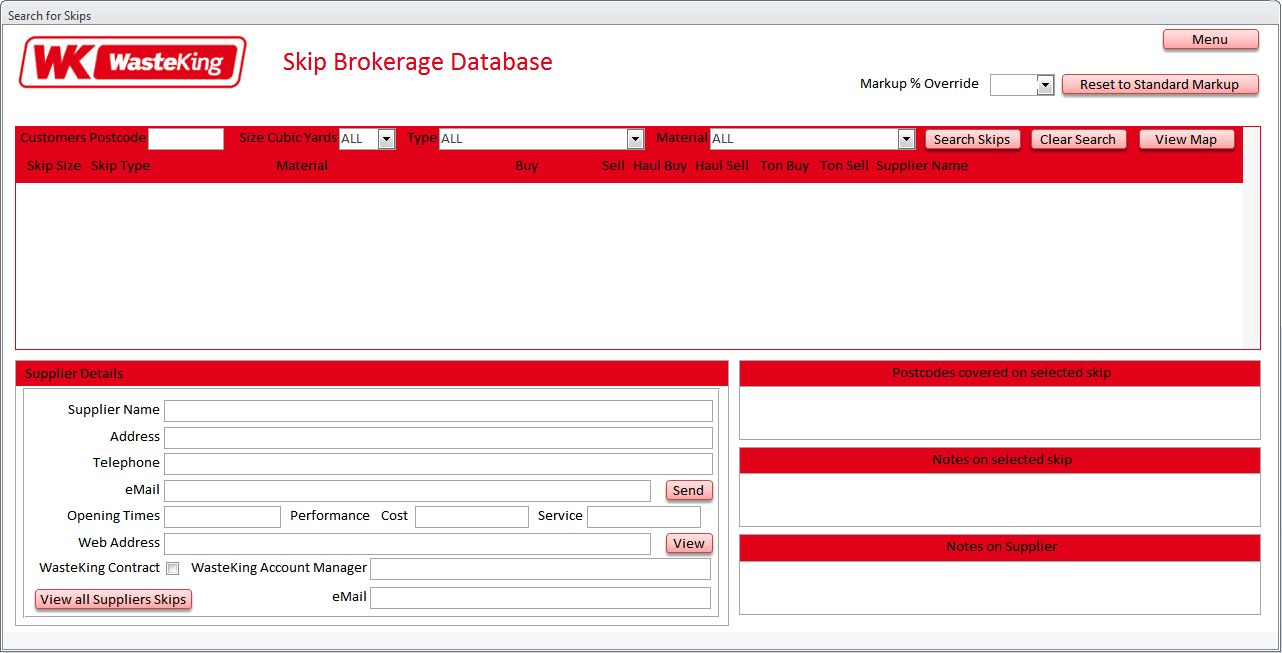Click the Skip Type column header

(x=120, y=166)
